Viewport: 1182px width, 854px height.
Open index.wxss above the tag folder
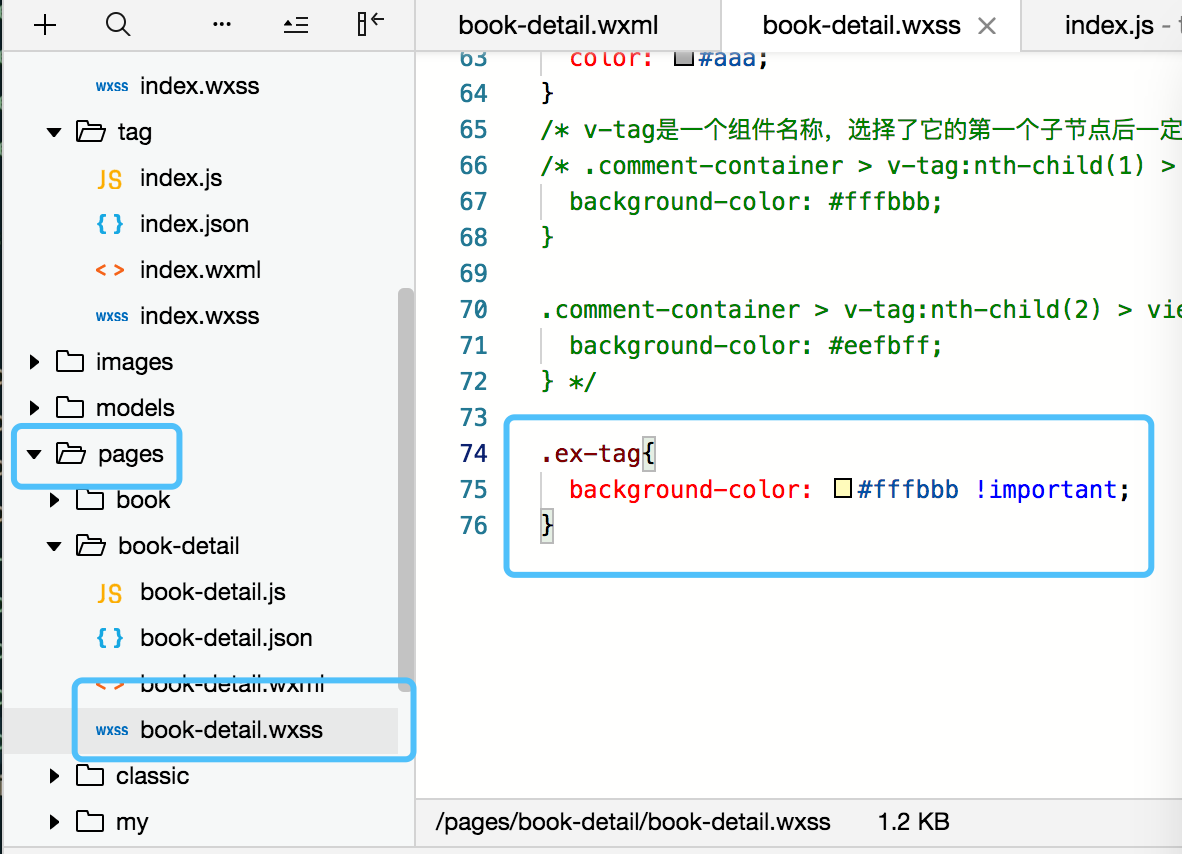pos(199,86)
